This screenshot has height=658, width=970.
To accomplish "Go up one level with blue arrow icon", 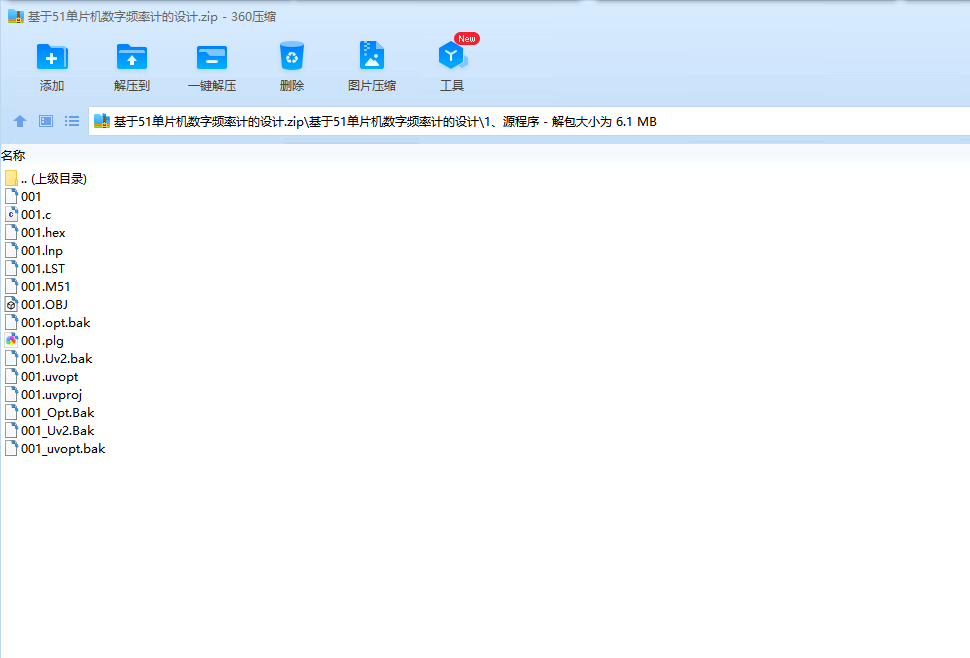I will [x=20, y=121].
